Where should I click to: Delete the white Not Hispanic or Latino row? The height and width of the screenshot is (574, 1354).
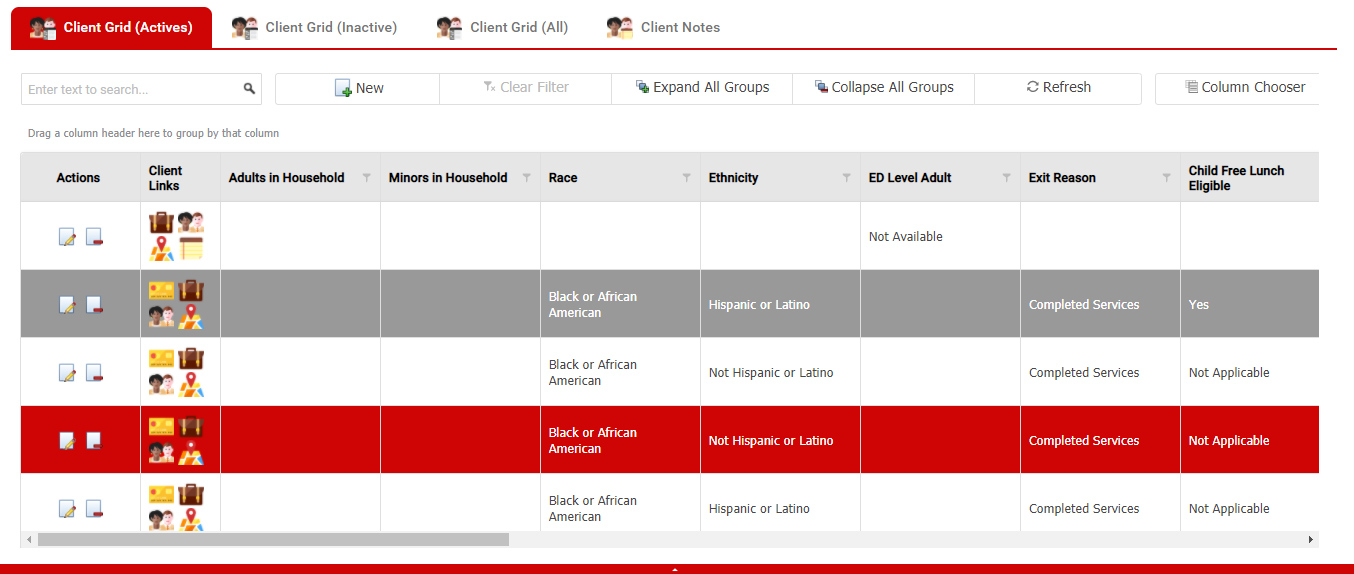pyautogui.click(x=94, y=373)
